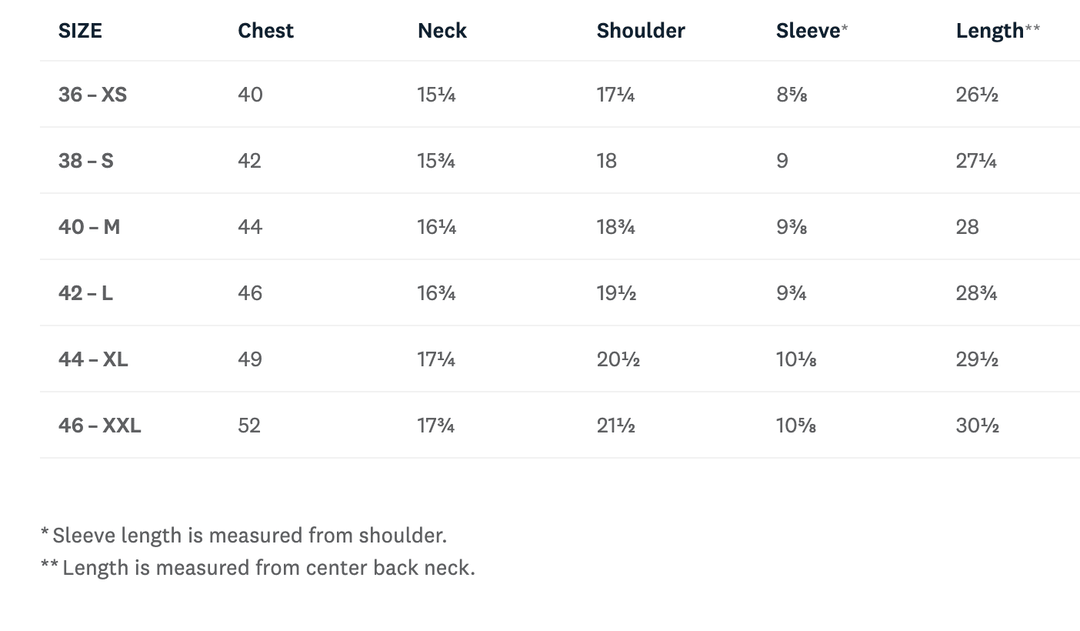
Task: Click length value 26½ in XS row
Action: click(977, 94)
